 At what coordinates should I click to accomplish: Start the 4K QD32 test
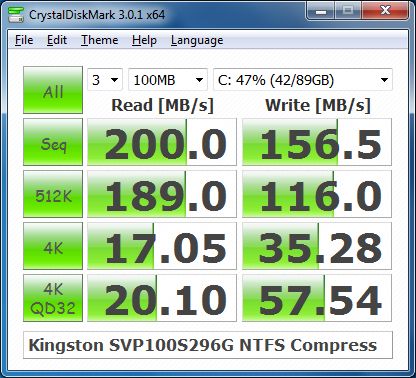(x=53, y=298)
